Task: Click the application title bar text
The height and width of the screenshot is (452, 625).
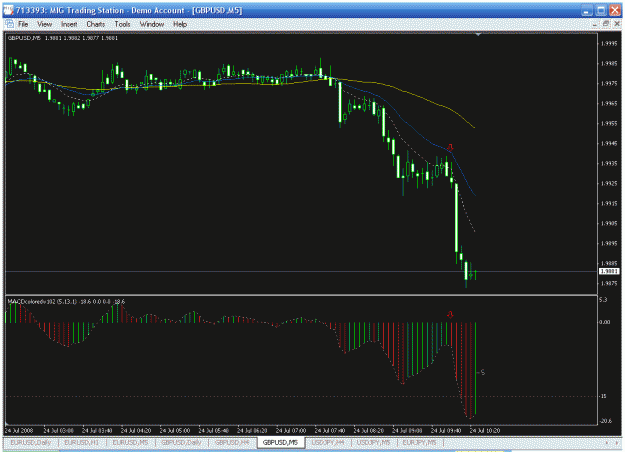Action: [x=129, y=10]
